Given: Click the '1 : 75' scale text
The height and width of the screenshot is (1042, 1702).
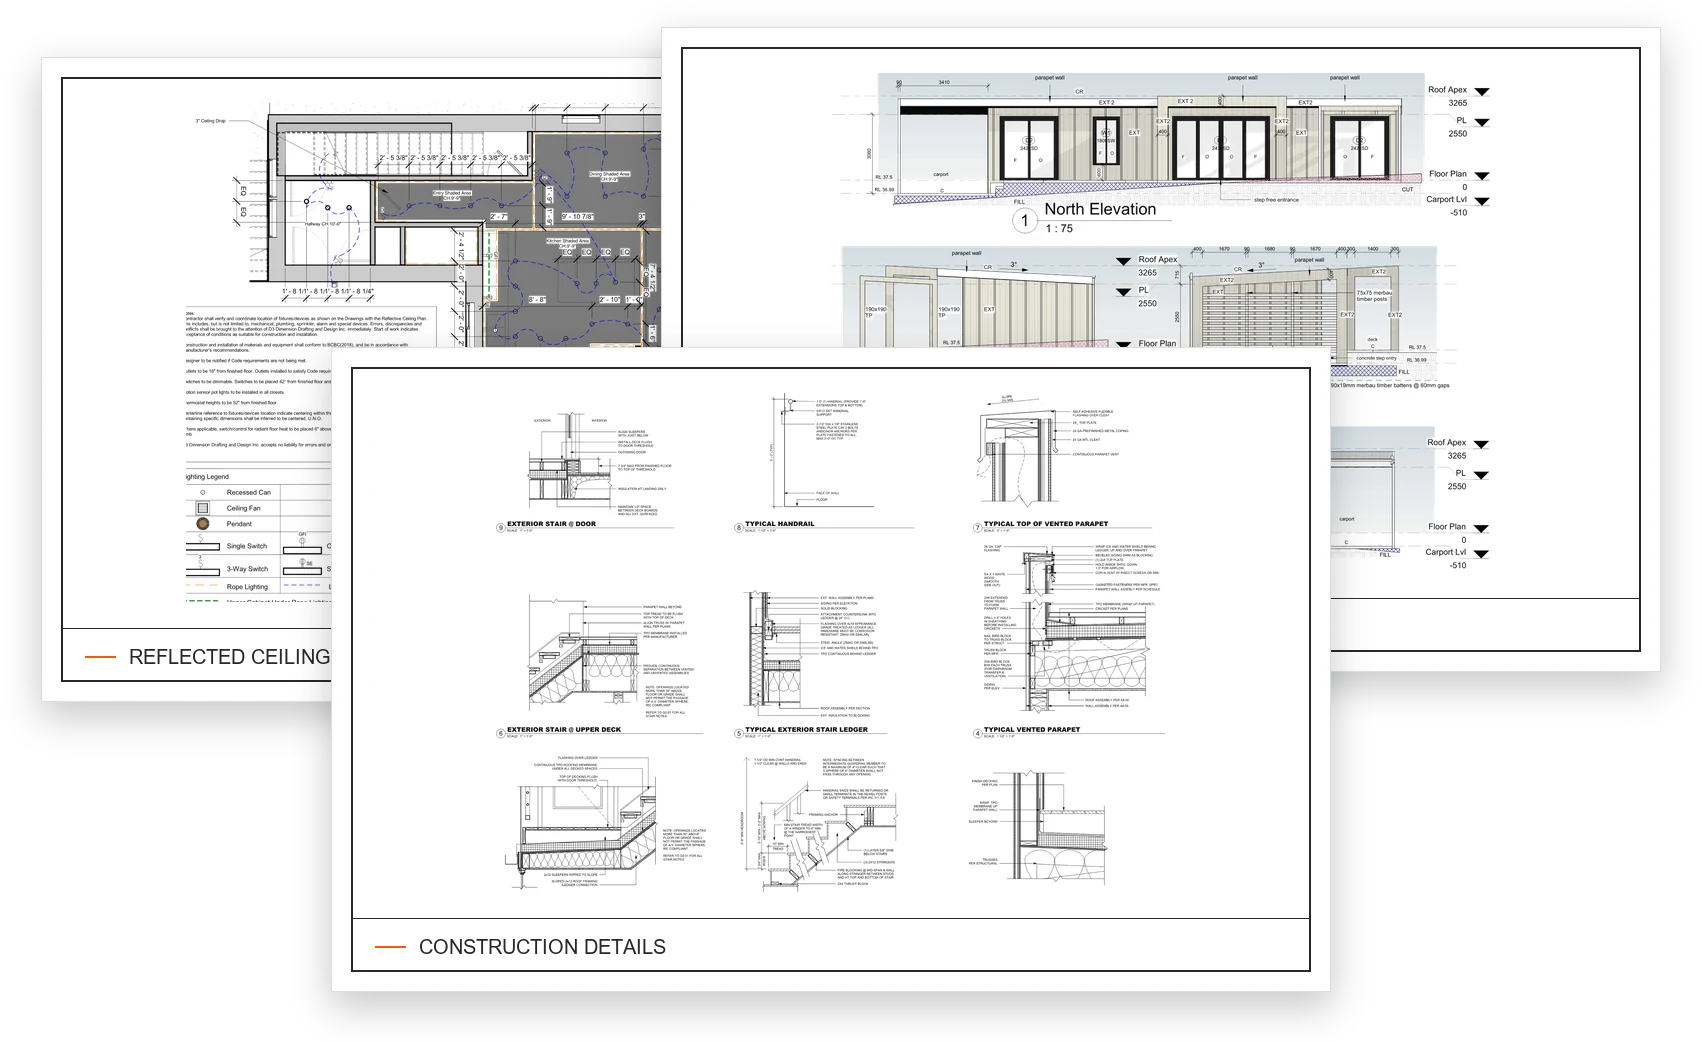Looking at the screenshot, I should pos(1059,229).
